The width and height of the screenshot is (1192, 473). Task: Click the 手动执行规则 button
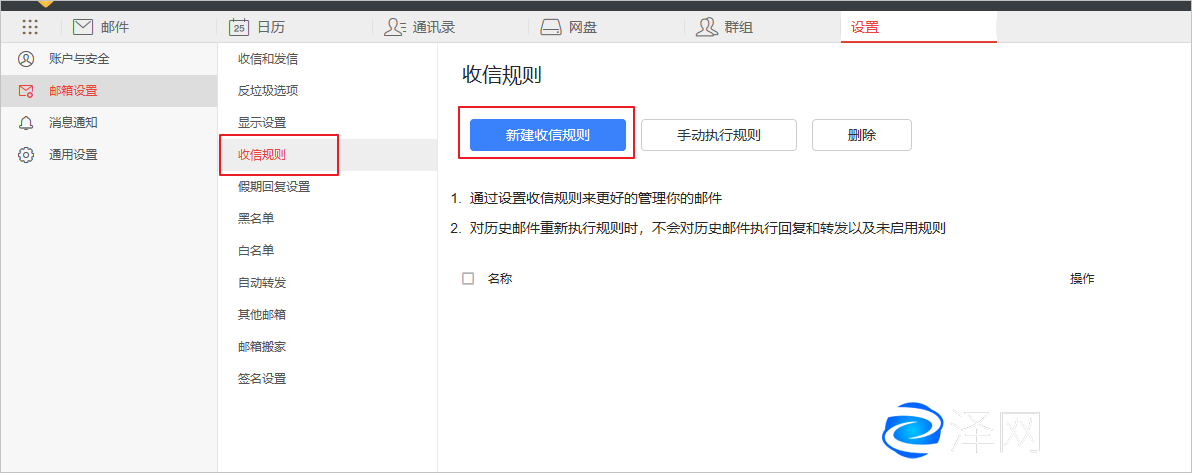coord(718,135)
